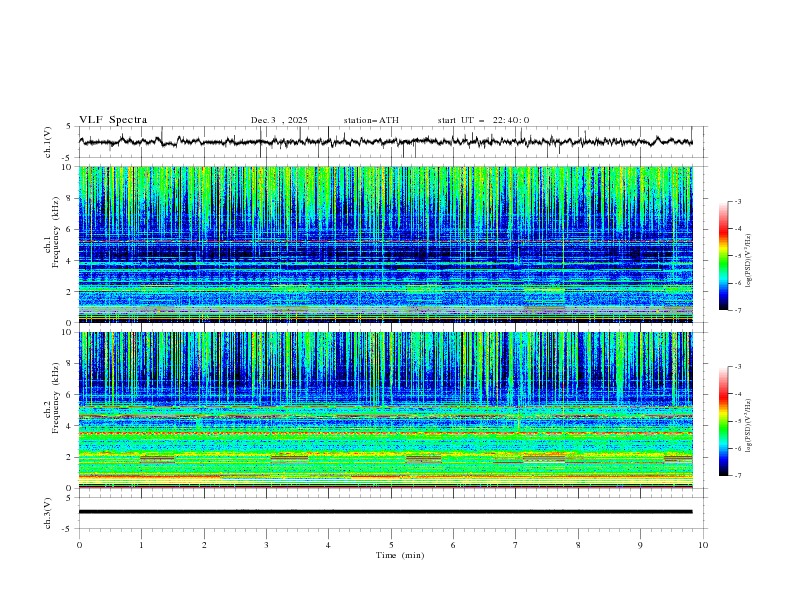Click the ch.2 PSD color scale bar
This screenshot has width=792, height=612.
point(724,421)
